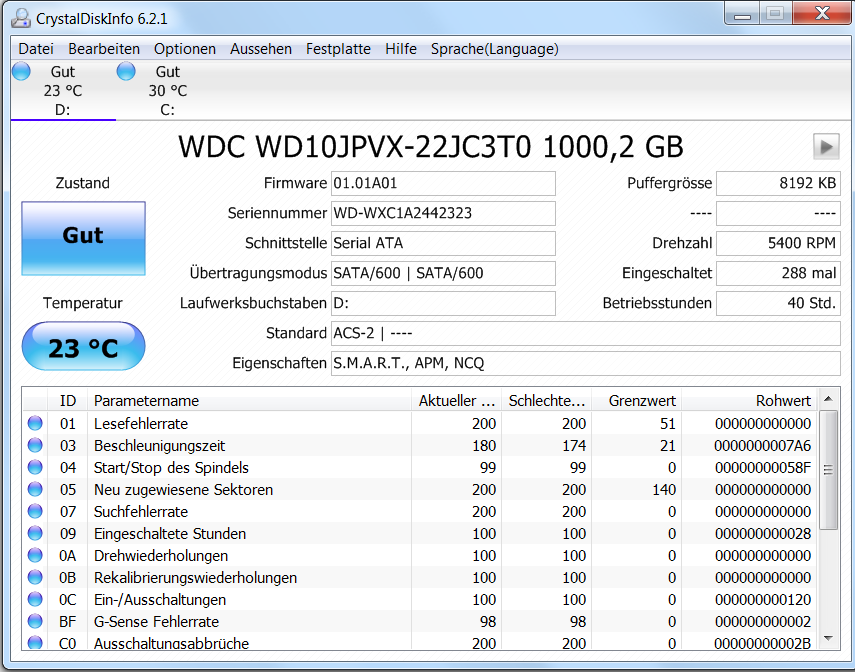Switch to the C: drive tab at 30 °C
The height and width of the screenshot is (672, 855).
167,90
